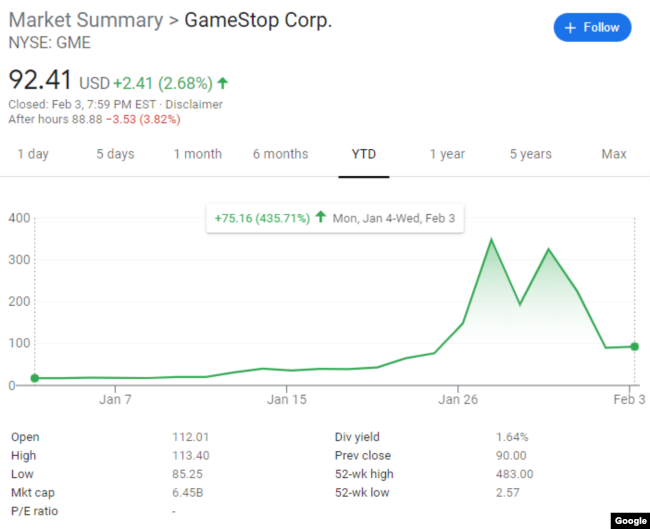This screenshot has width=650, height=529.
Task: Switch to the 5 days range
Action: 115,154
